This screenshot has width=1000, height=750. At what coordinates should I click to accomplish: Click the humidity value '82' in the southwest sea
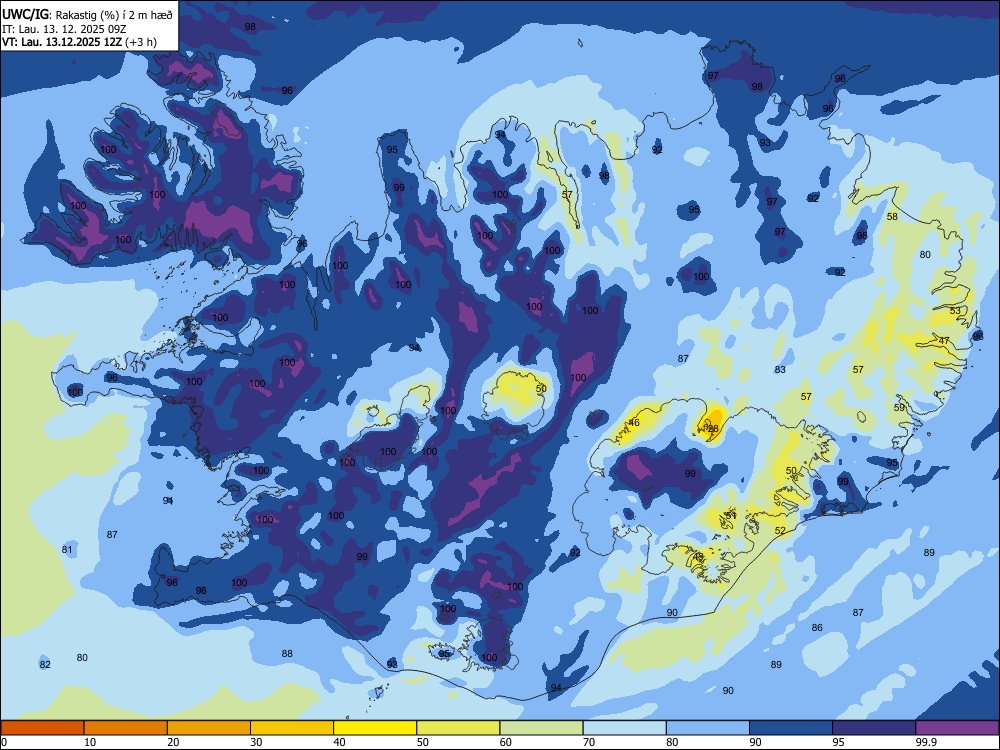pos(45,664)
